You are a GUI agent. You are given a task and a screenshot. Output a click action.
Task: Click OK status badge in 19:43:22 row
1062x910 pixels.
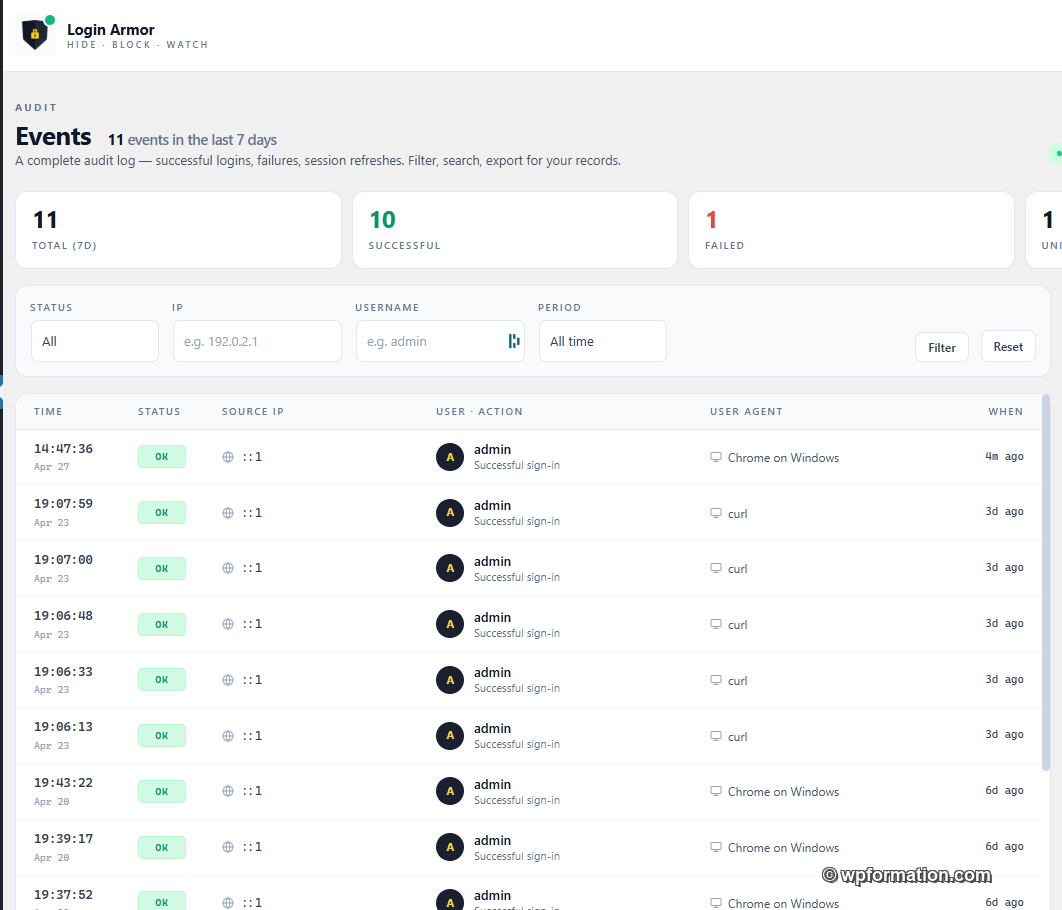[162, 792]
